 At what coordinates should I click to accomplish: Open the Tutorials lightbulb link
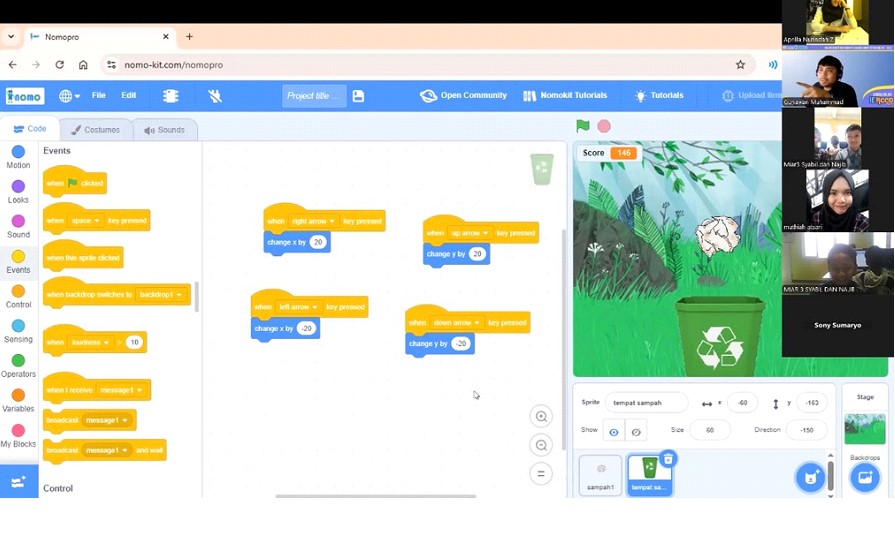[x=659, y=95]
